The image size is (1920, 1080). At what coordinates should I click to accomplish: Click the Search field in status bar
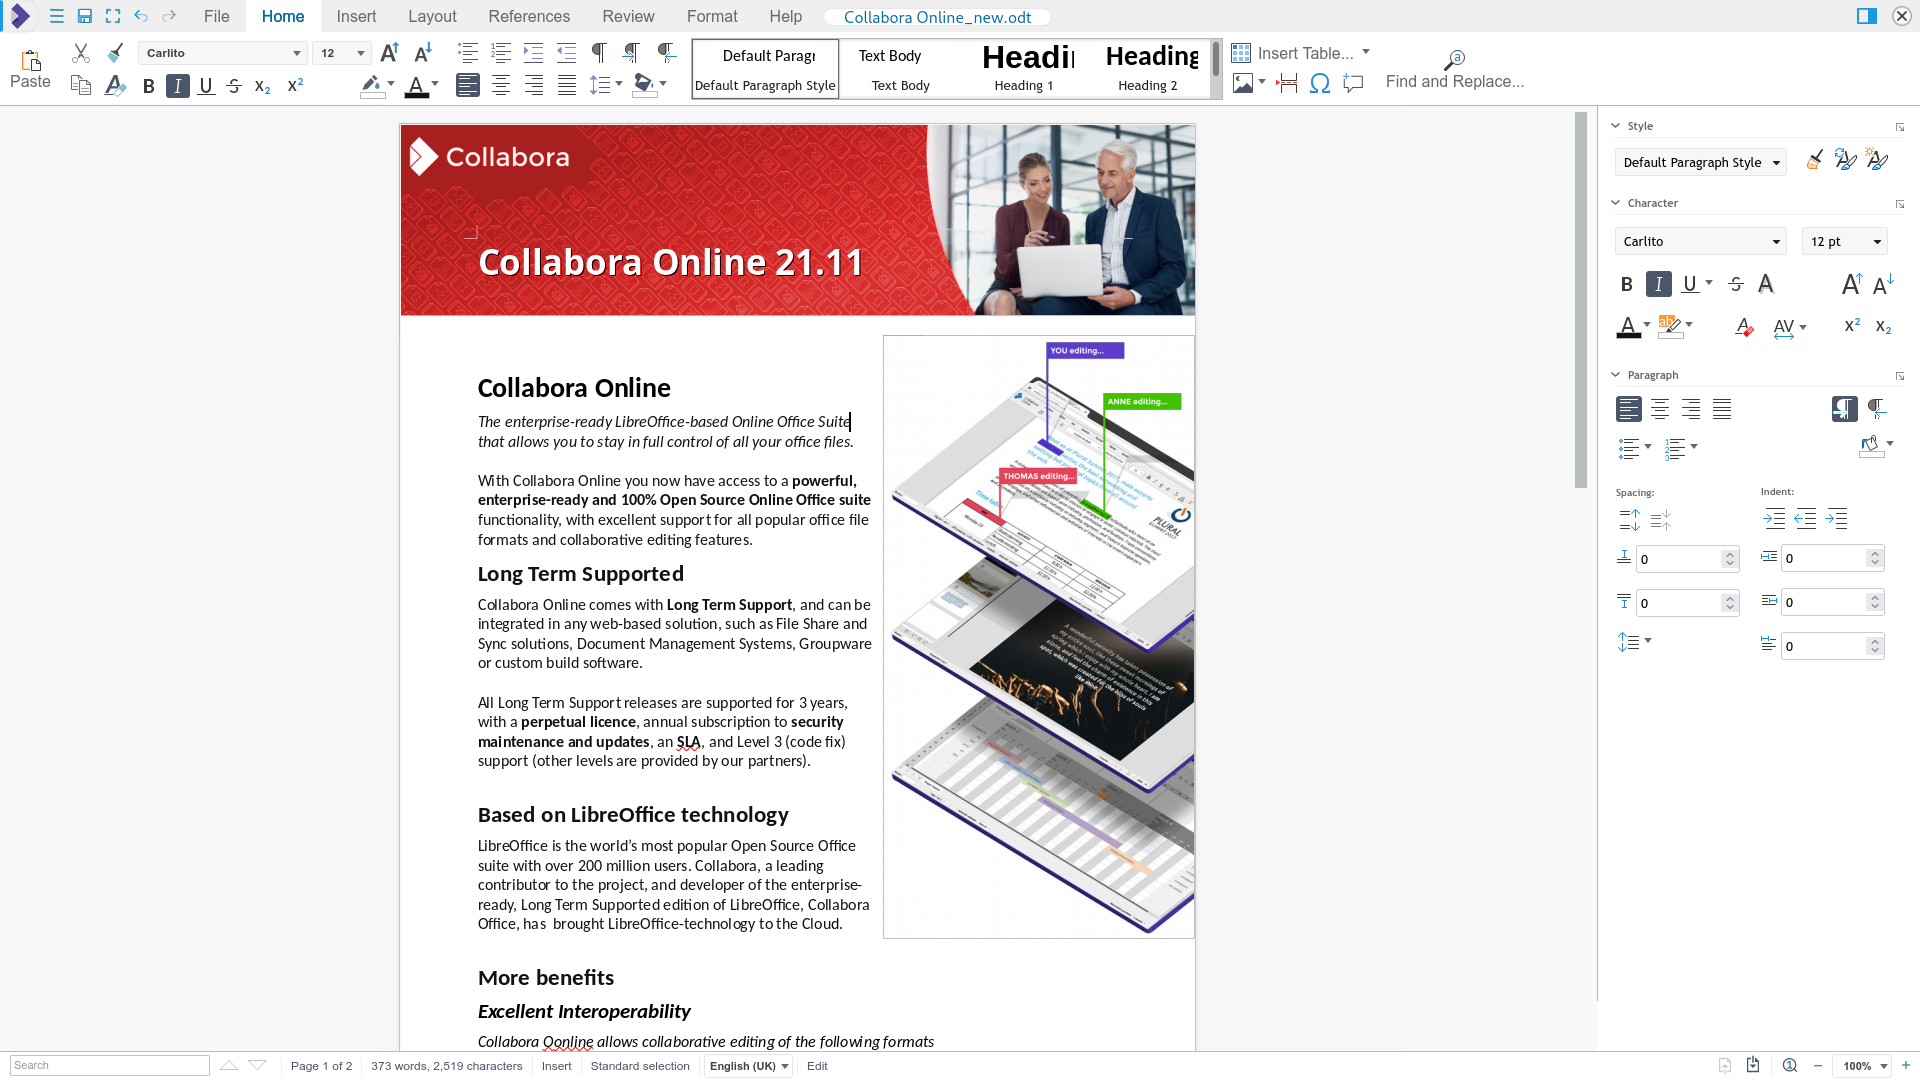click(110, 1066)
